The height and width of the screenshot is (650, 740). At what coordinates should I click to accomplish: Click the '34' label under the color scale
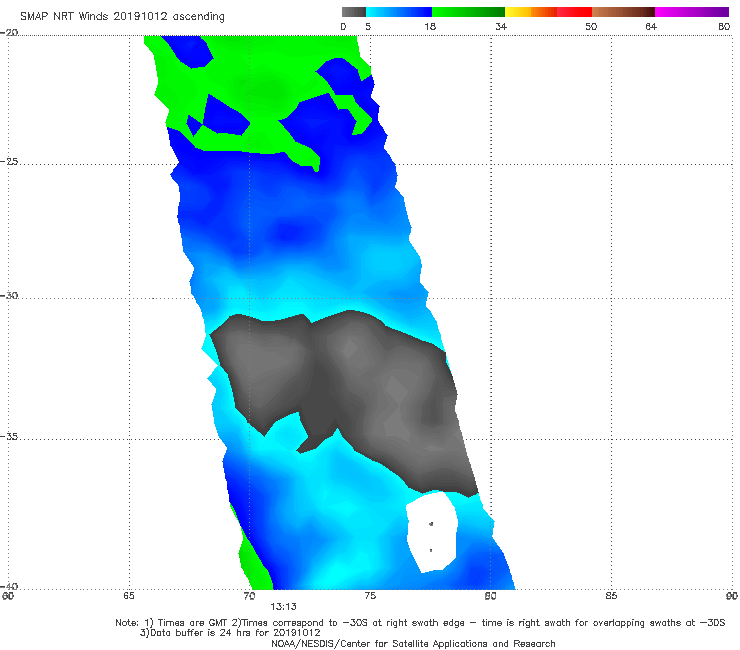tap(501, 26)
